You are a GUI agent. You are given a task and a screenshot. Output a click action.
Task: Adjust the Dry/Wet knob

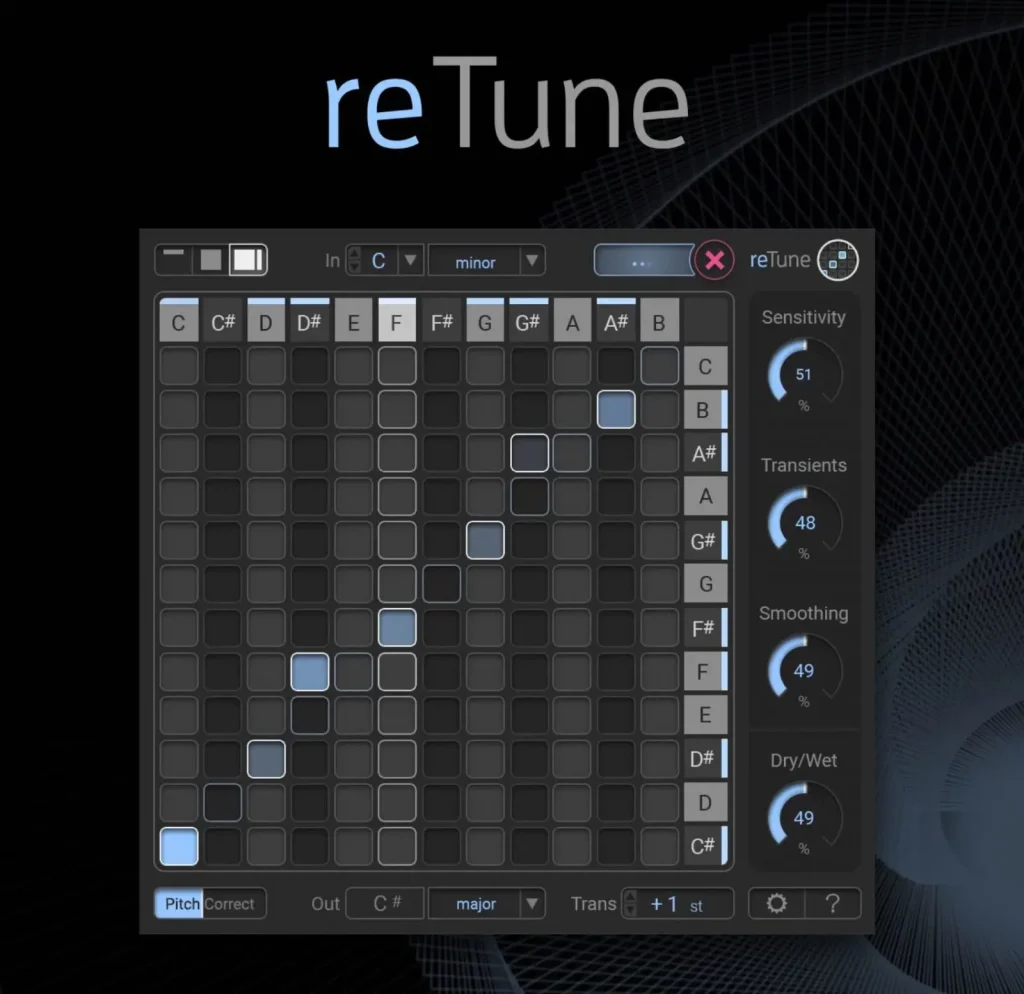coord(803,816)
